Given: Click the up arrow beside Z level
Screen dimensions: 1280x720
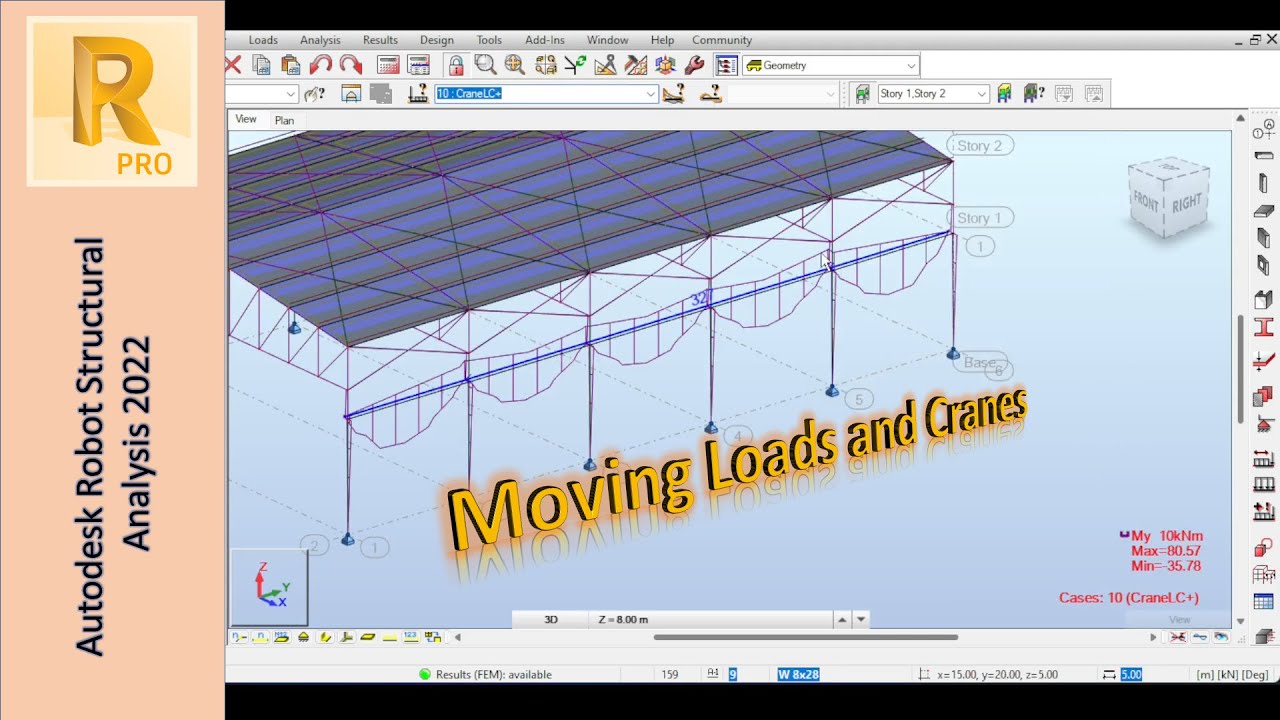Looking at the screenshot, I should pyautogui.click(x=842, y=619).
